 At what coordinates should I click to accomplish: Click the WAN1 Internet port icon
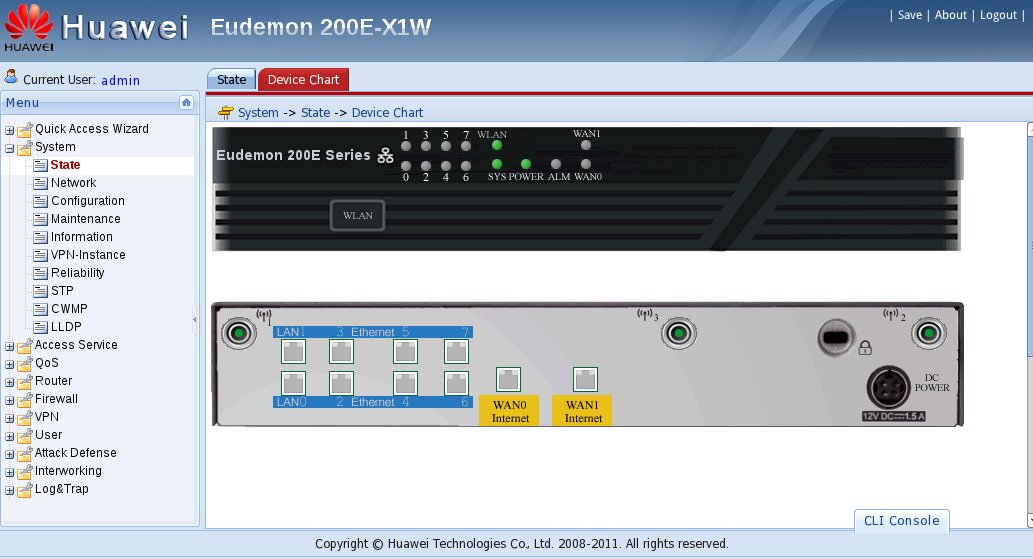584,379
